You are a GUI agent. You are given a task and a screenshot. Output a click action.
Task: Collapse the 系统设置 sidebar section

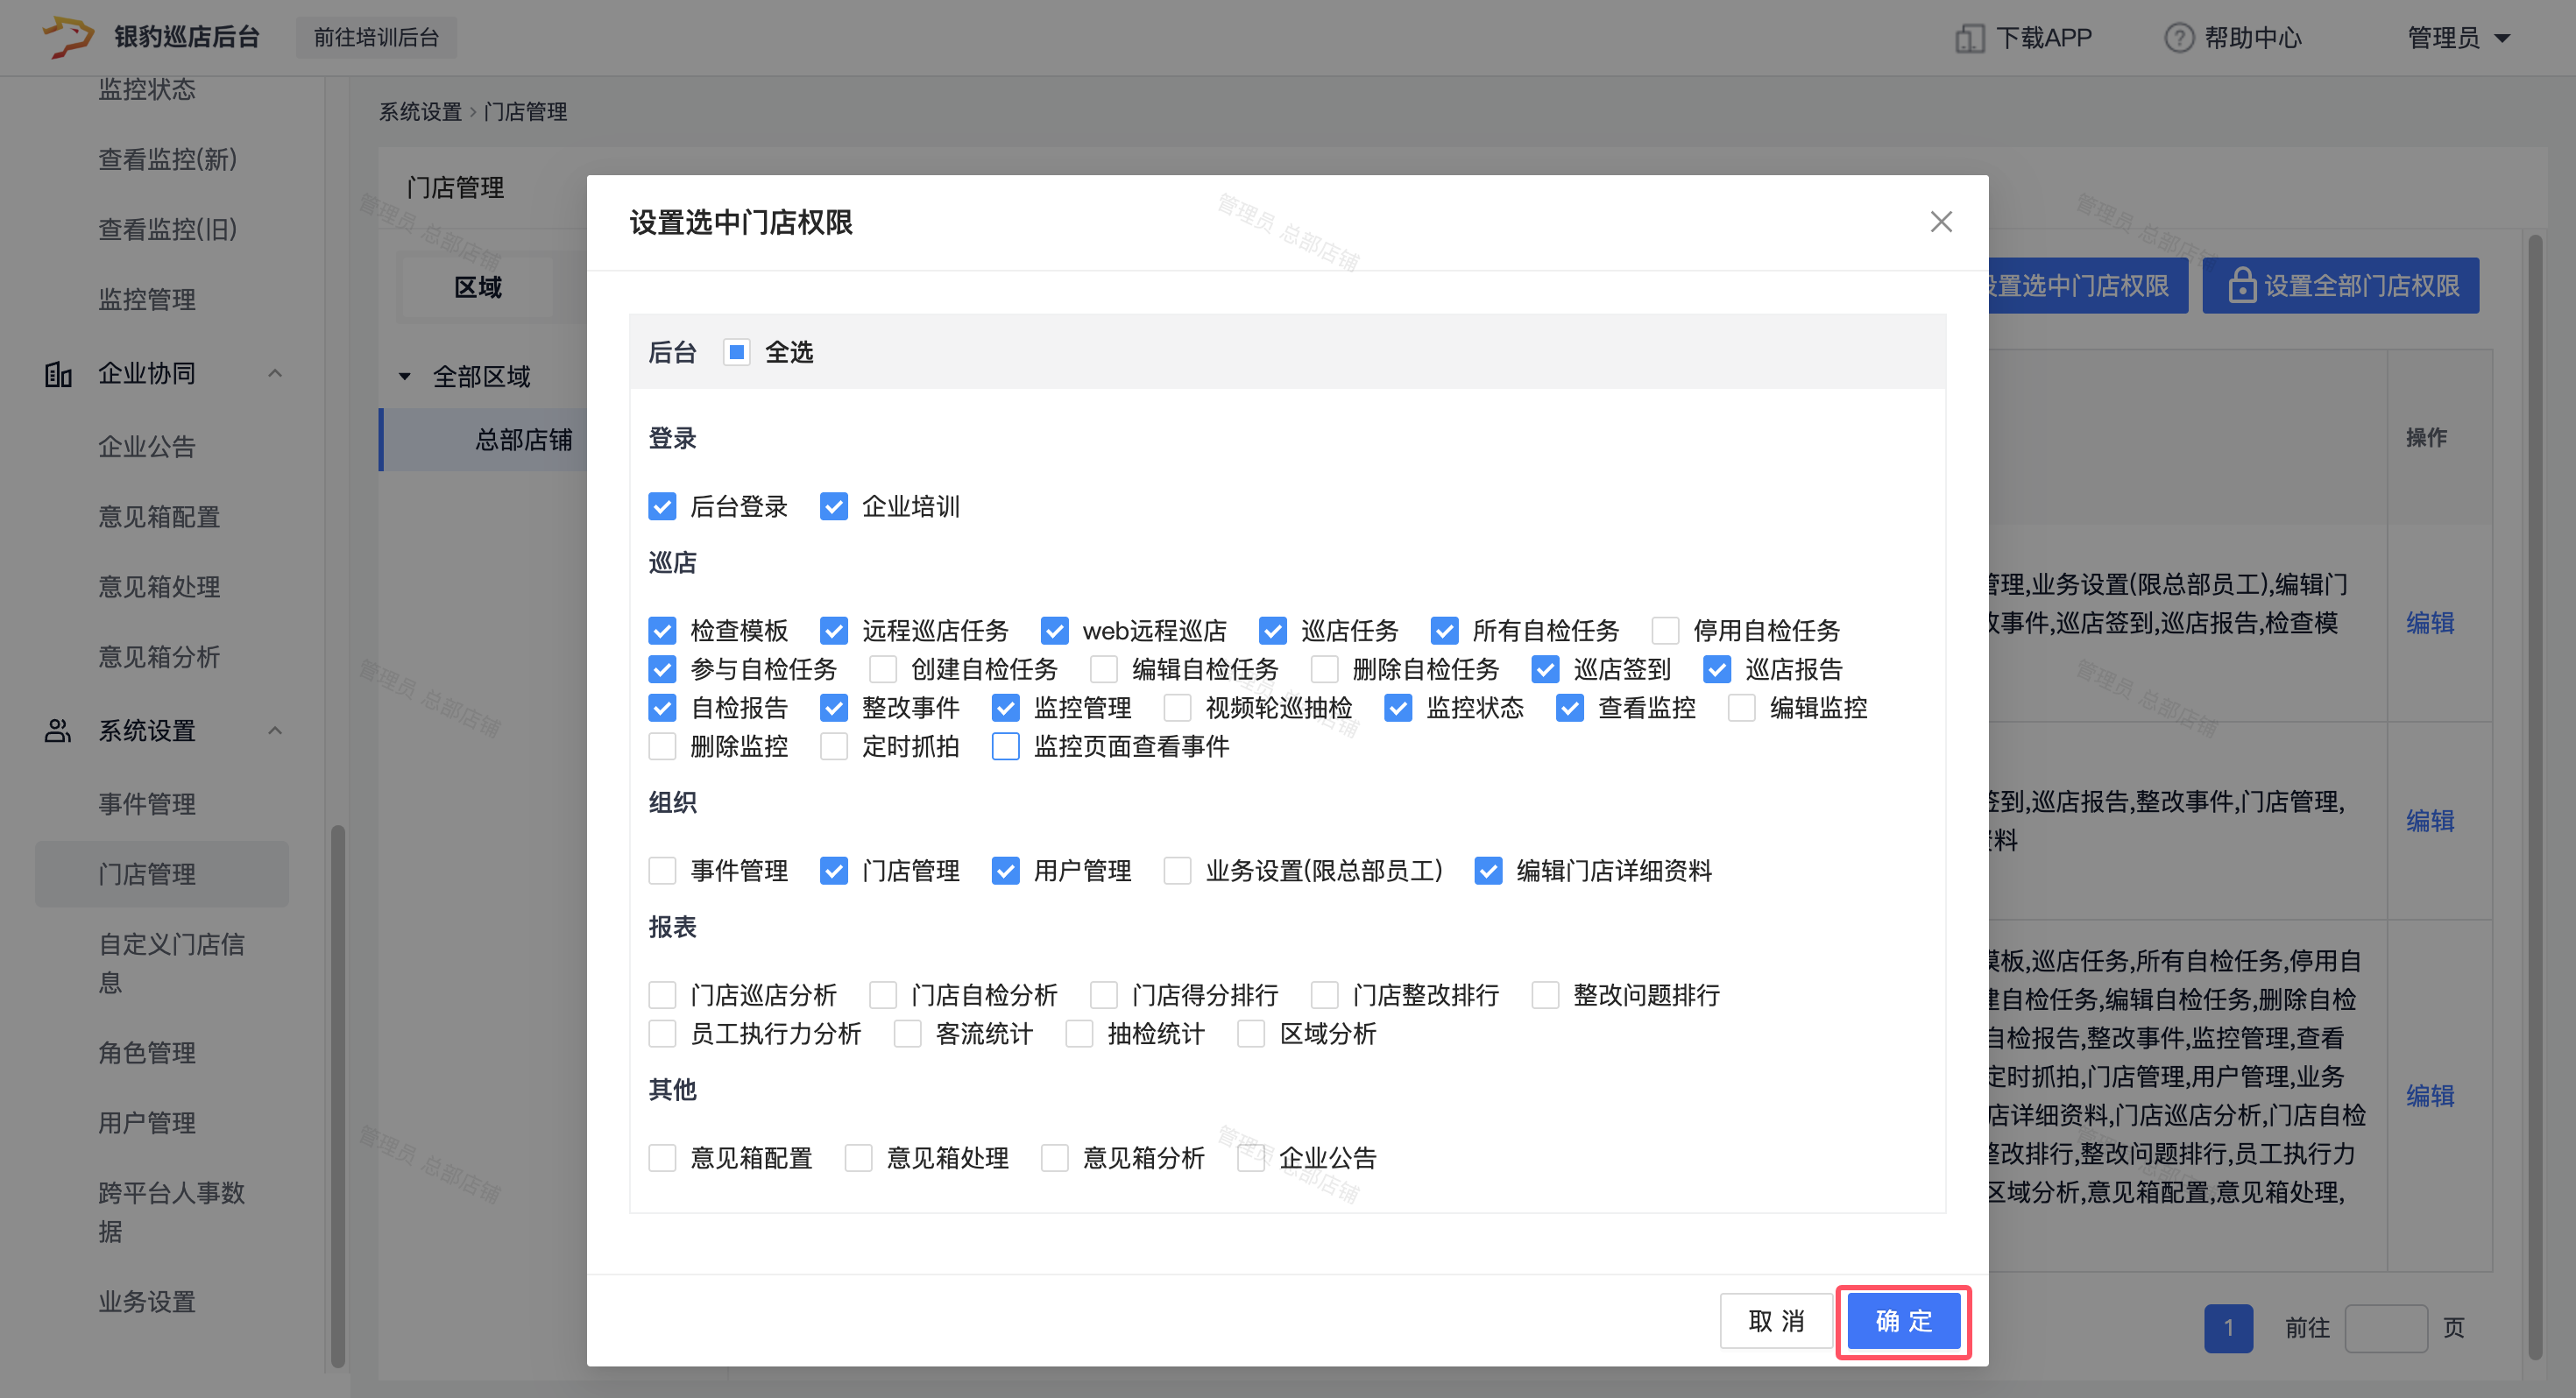coord(275,731)
